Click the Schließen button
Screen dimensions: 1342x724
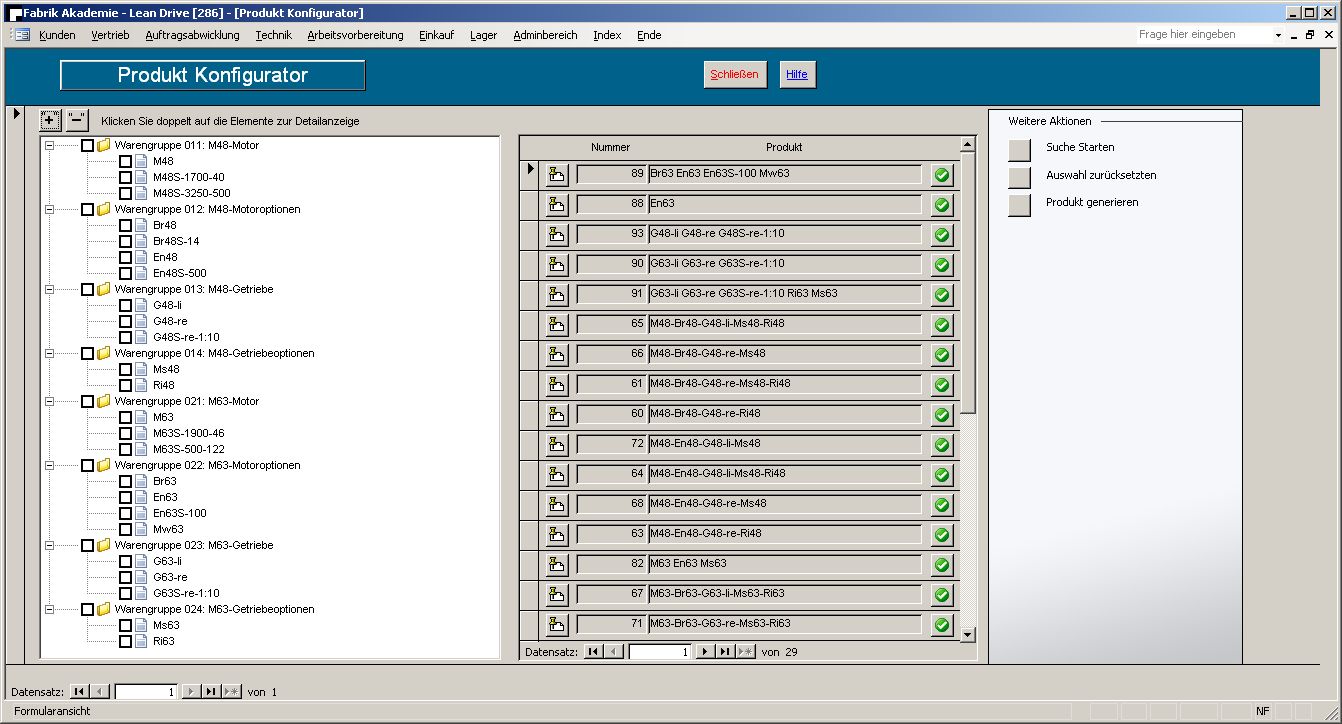[x=735, y=74]
